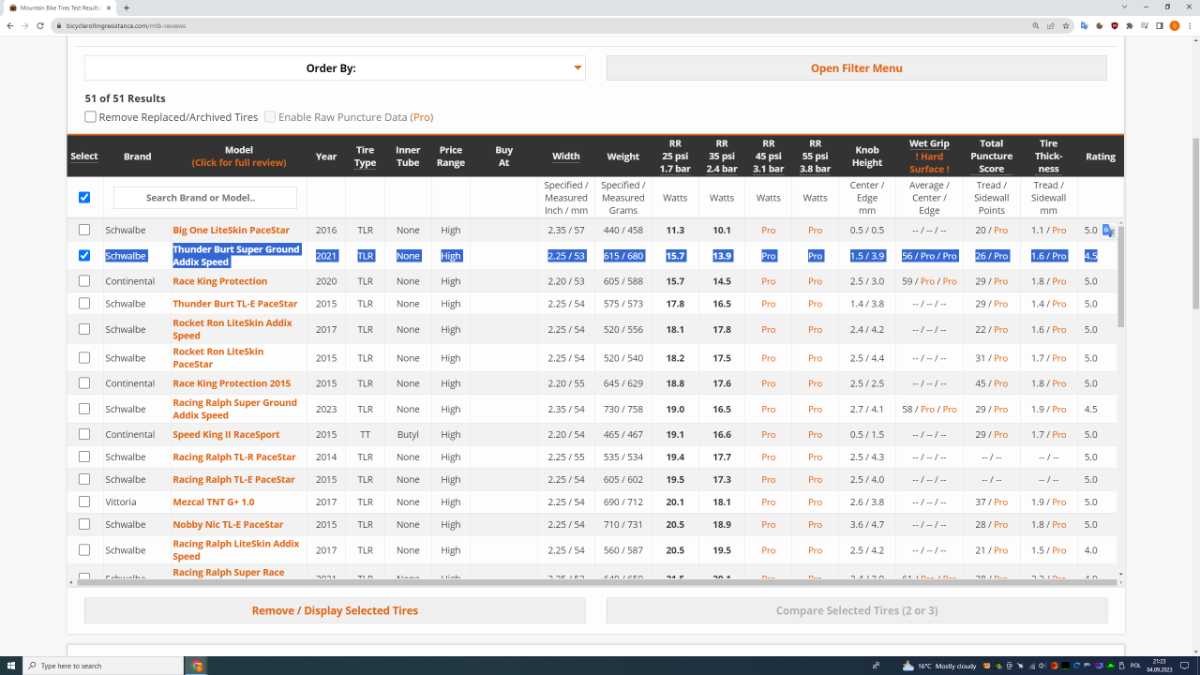Viewport: 1200px width, 675px height.
Task: Select the Mezcal TNT G+ 1.0 checkbox
Action: (84, 502)
